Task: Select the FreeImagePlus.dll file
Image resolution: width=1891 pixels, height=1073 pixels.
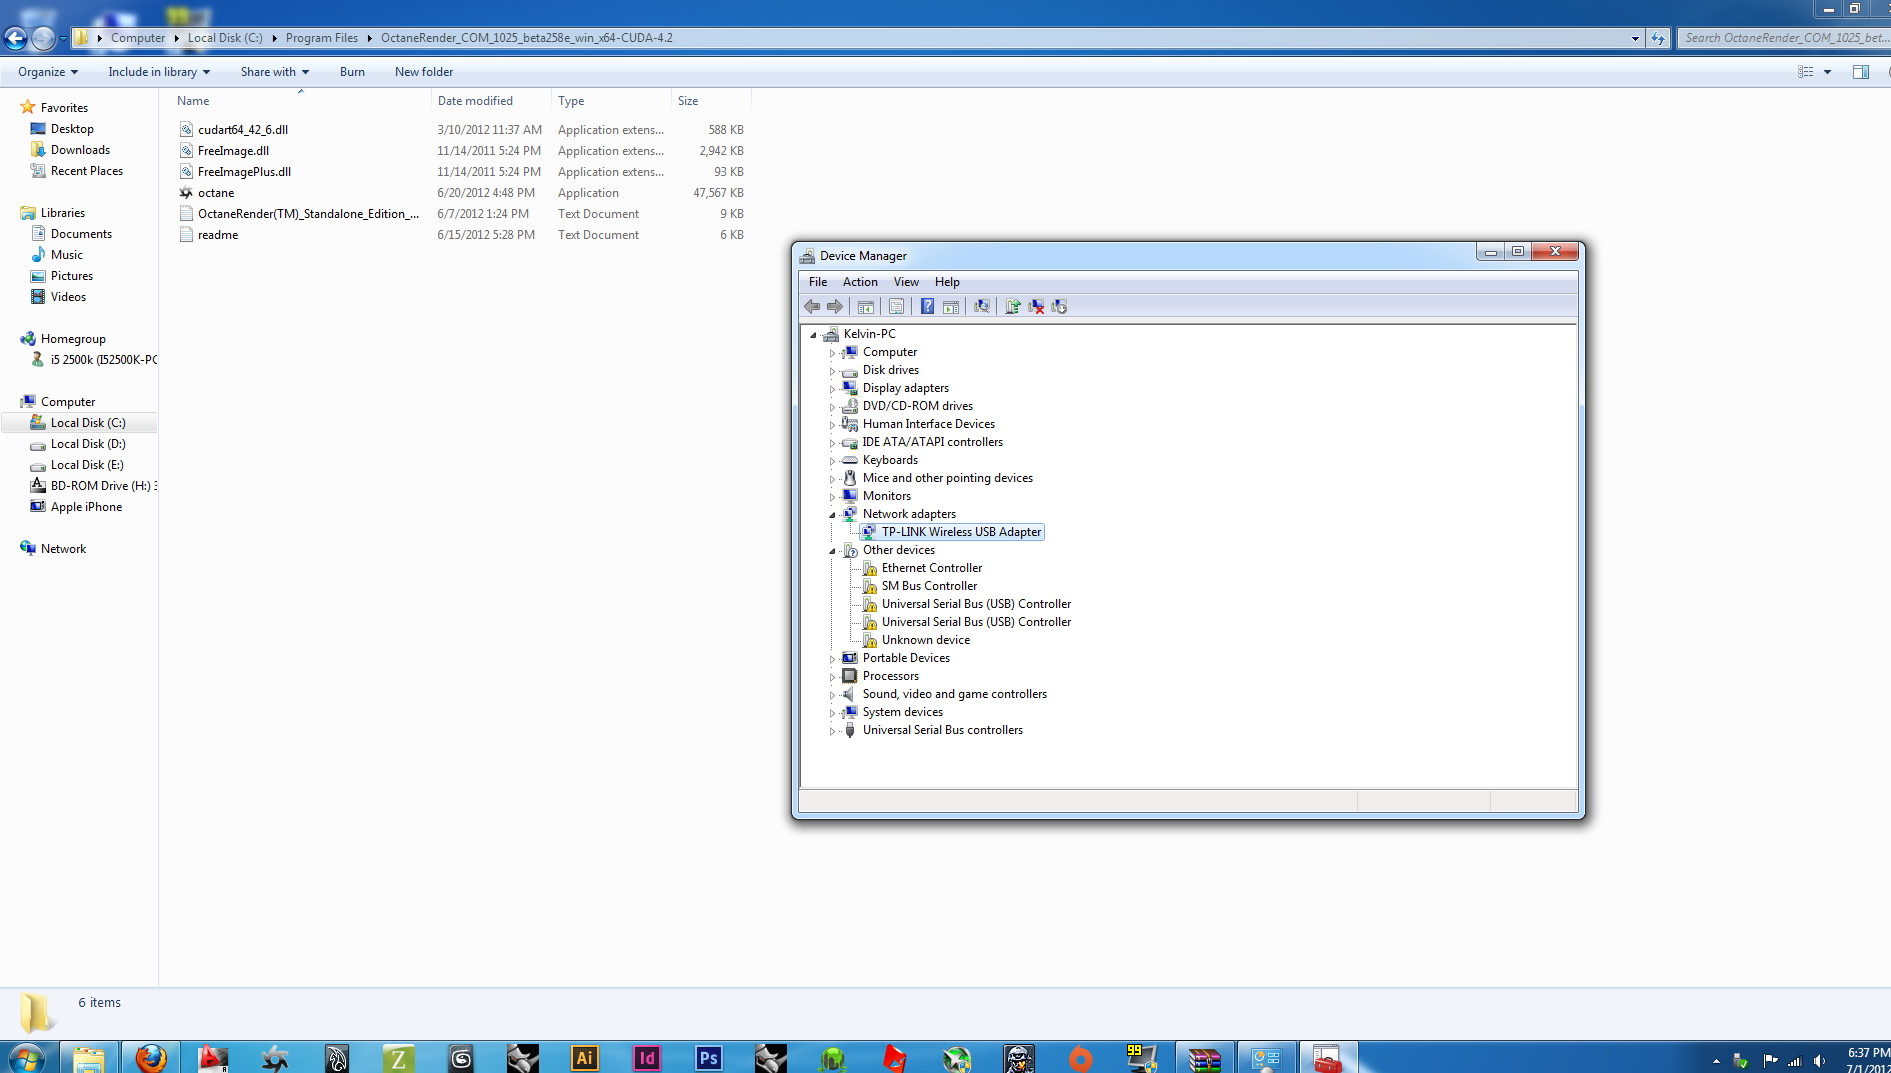Action: coord(244,172)
